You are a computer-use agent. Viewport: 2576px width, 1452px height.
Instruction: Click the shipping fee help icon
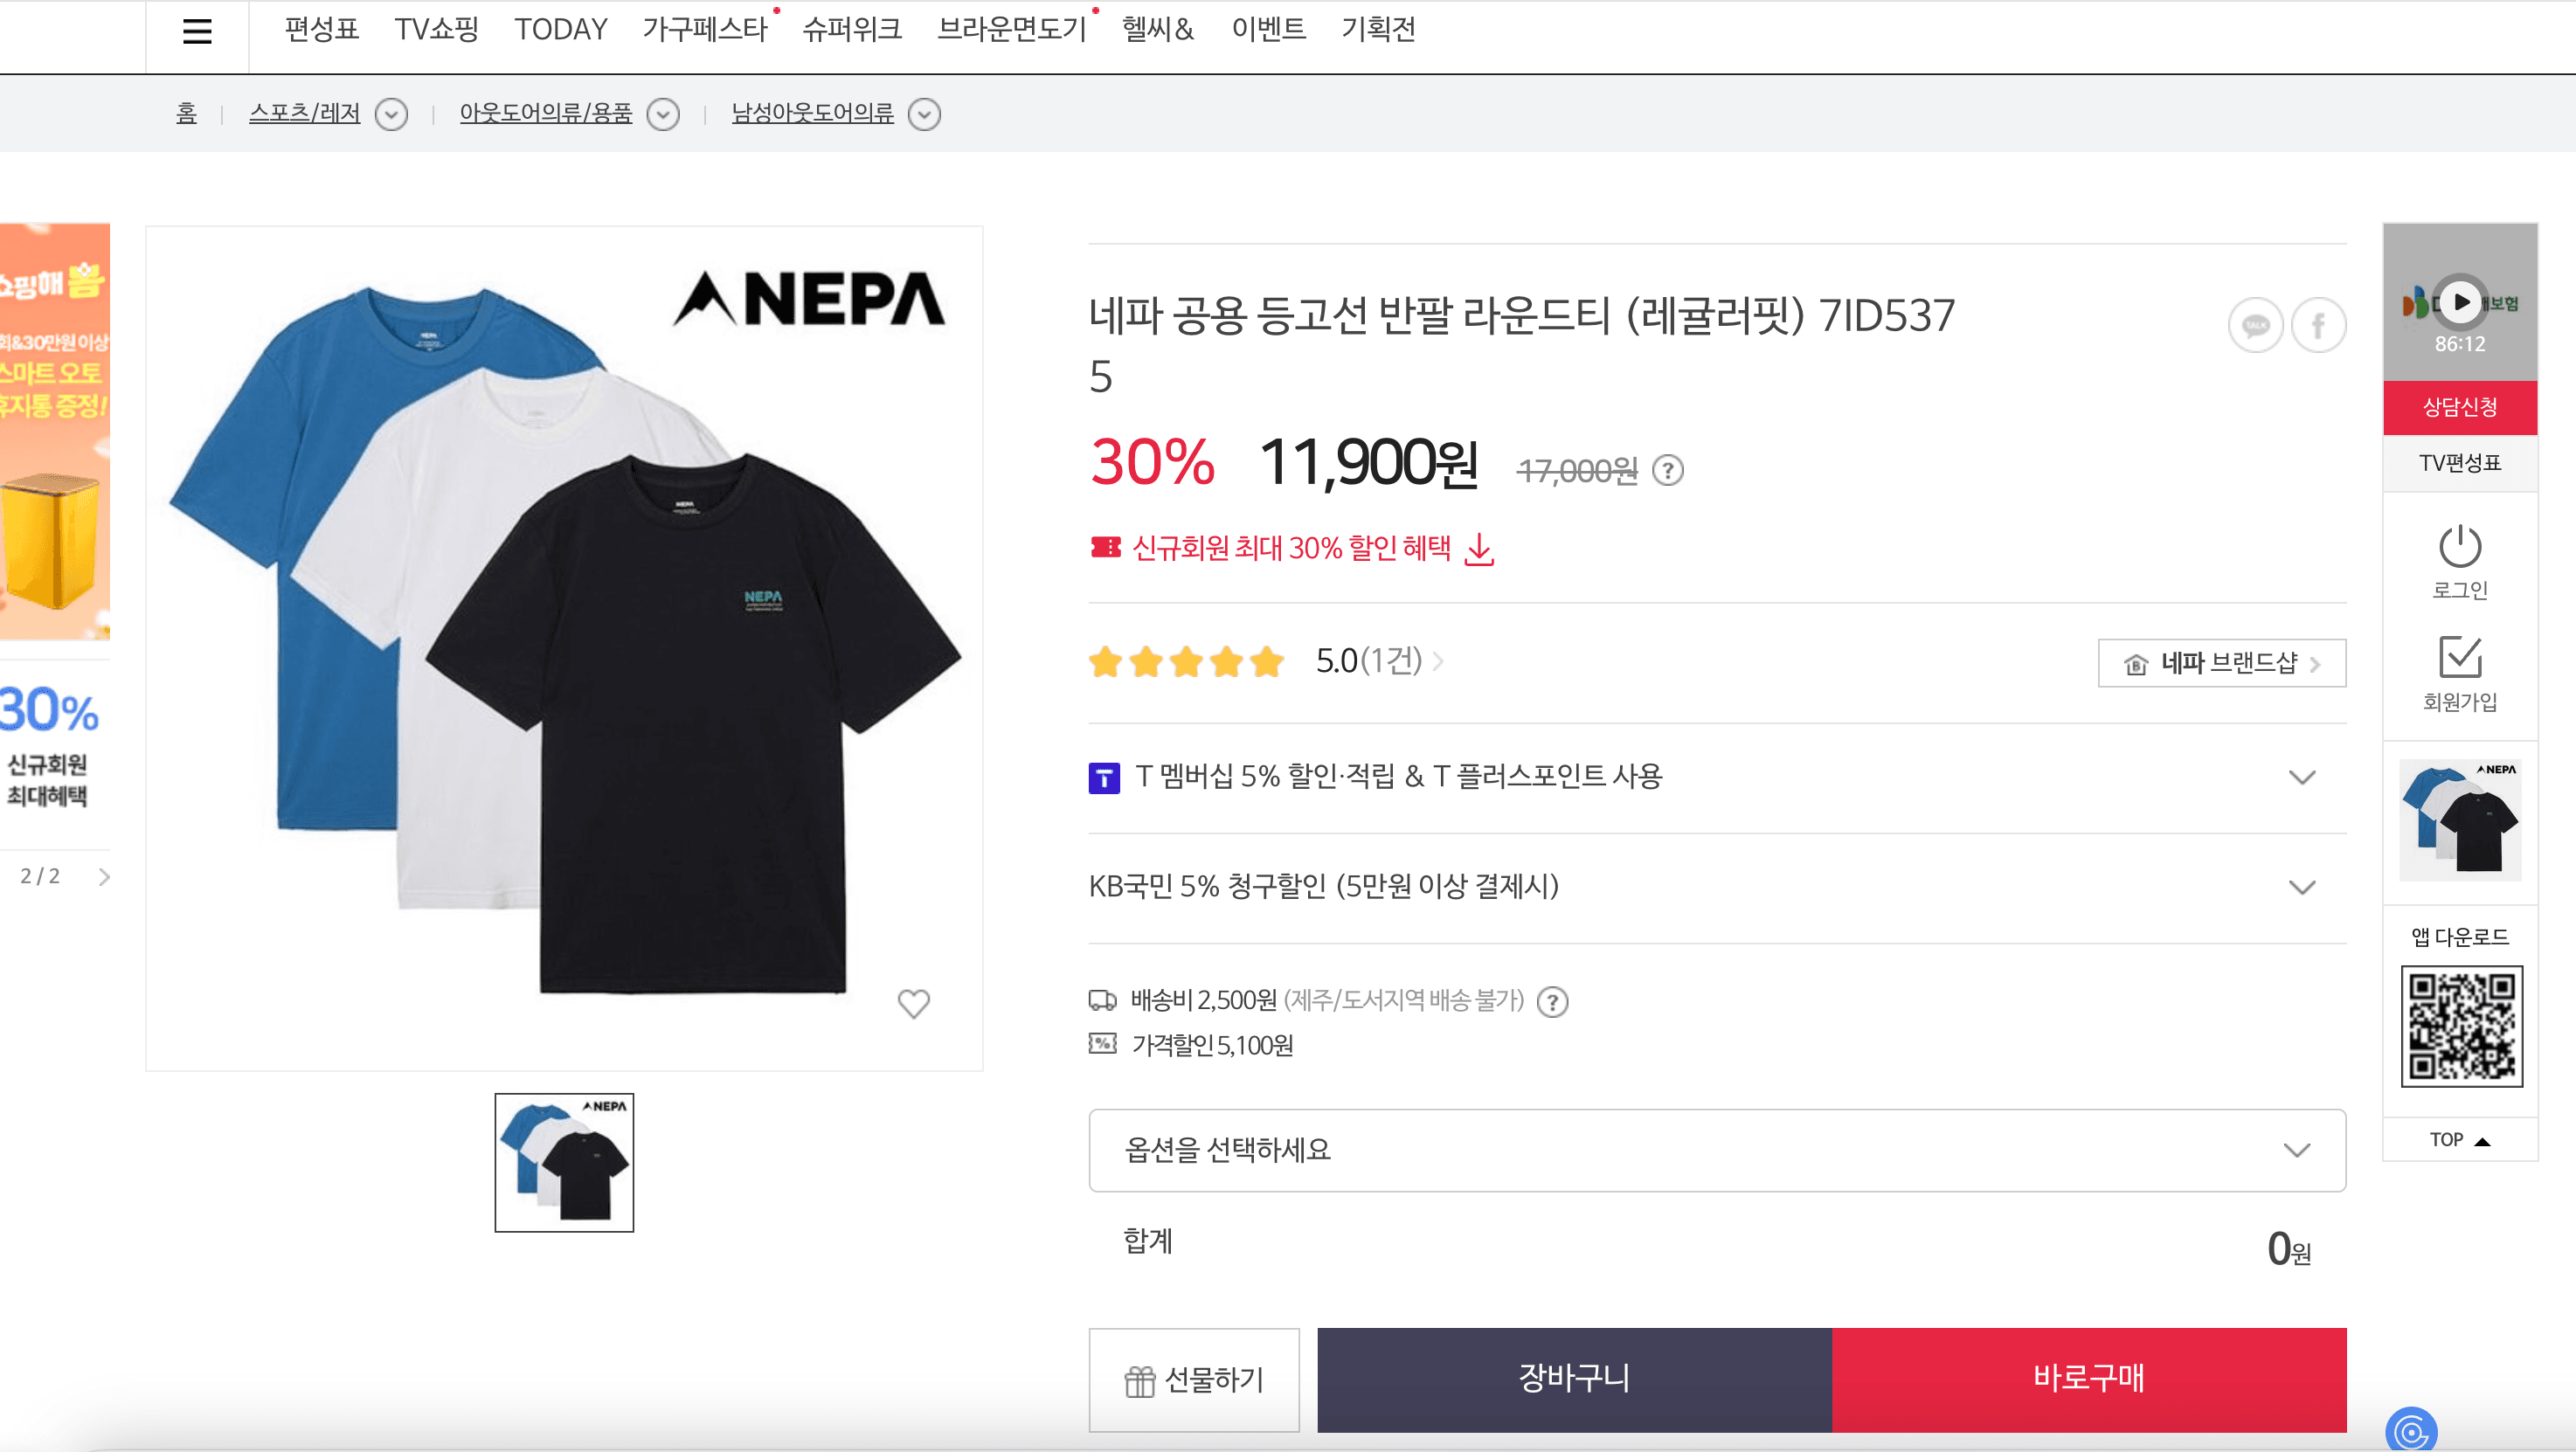coord(1552,1001)
